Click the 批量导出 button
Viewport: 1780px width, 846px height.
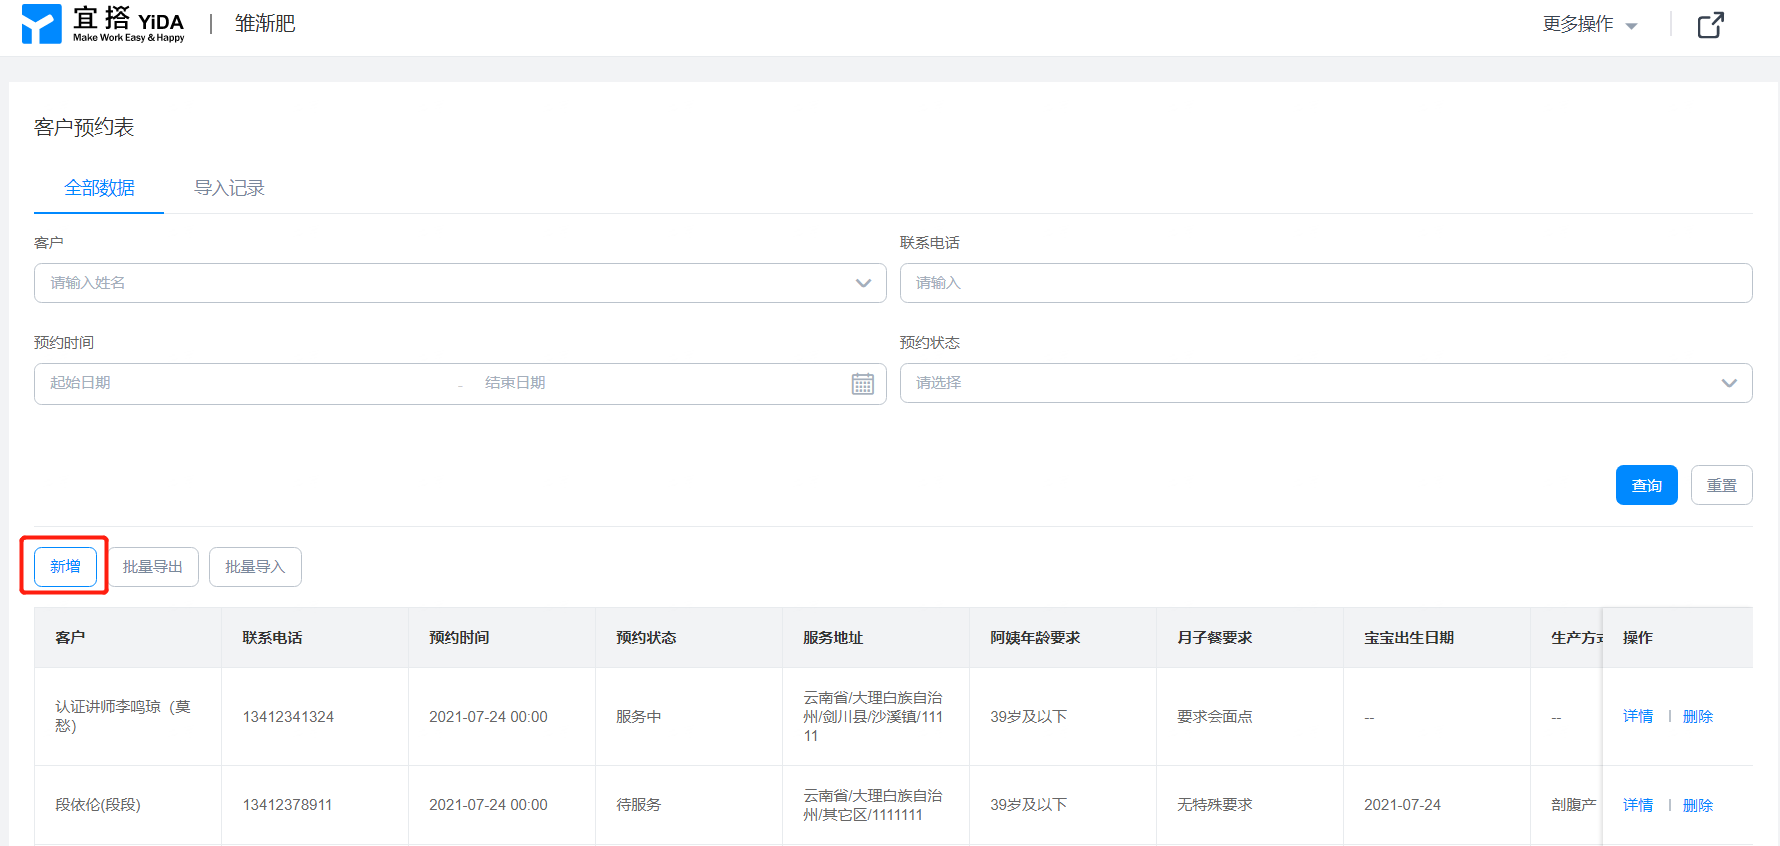(x=153, y=567)
